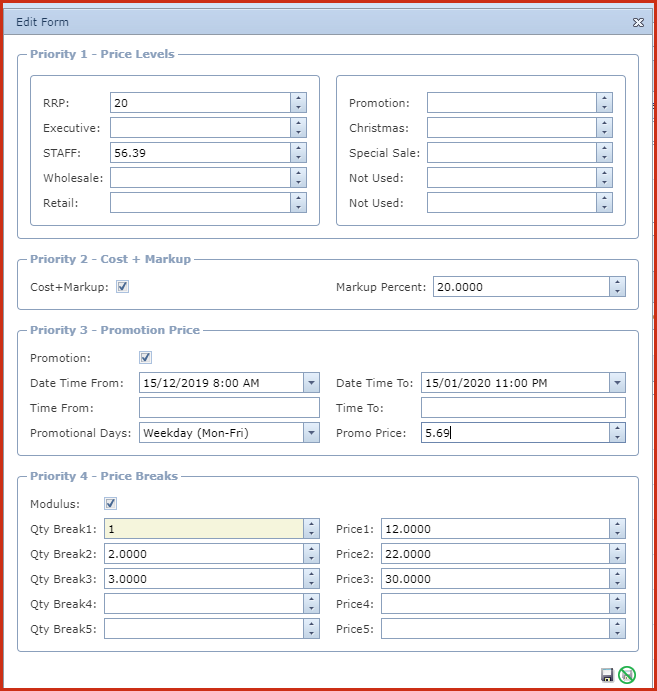Toggle the Modulus checkbox
This screenshot has height=691, width=657.
[x=110, y=503]
